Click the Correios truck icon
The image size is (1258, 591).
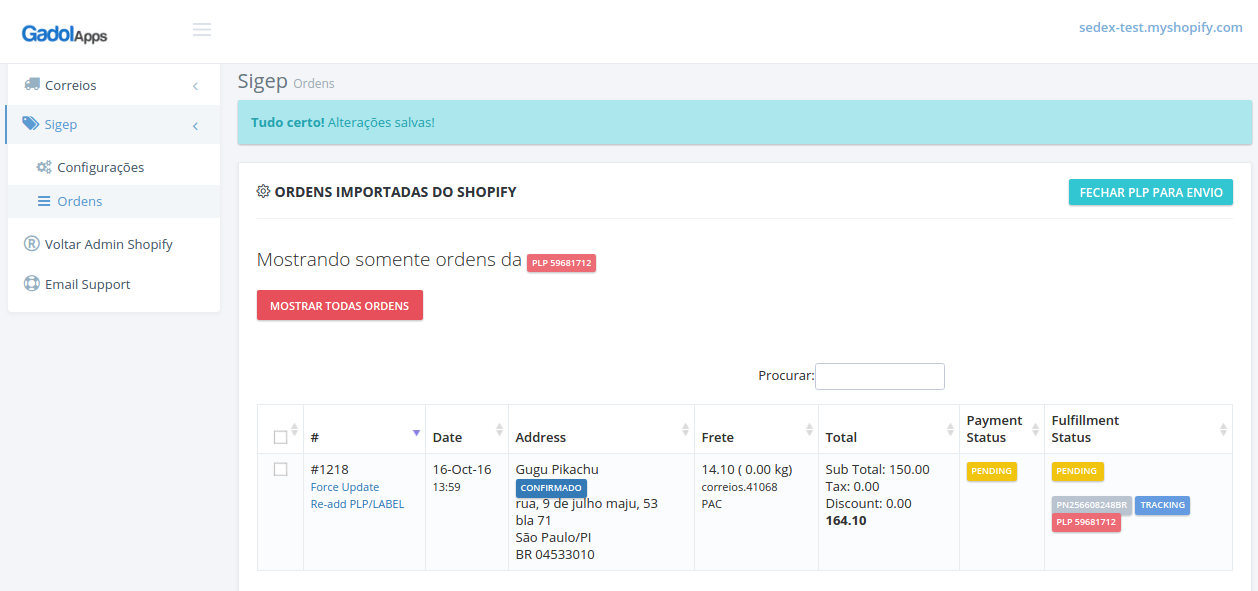(32, 85)
